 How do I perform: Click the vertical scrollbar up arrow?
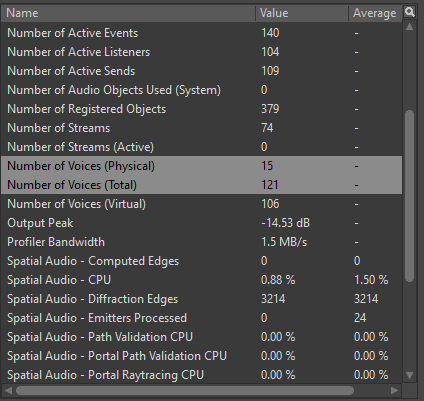[x=410, y=27]
